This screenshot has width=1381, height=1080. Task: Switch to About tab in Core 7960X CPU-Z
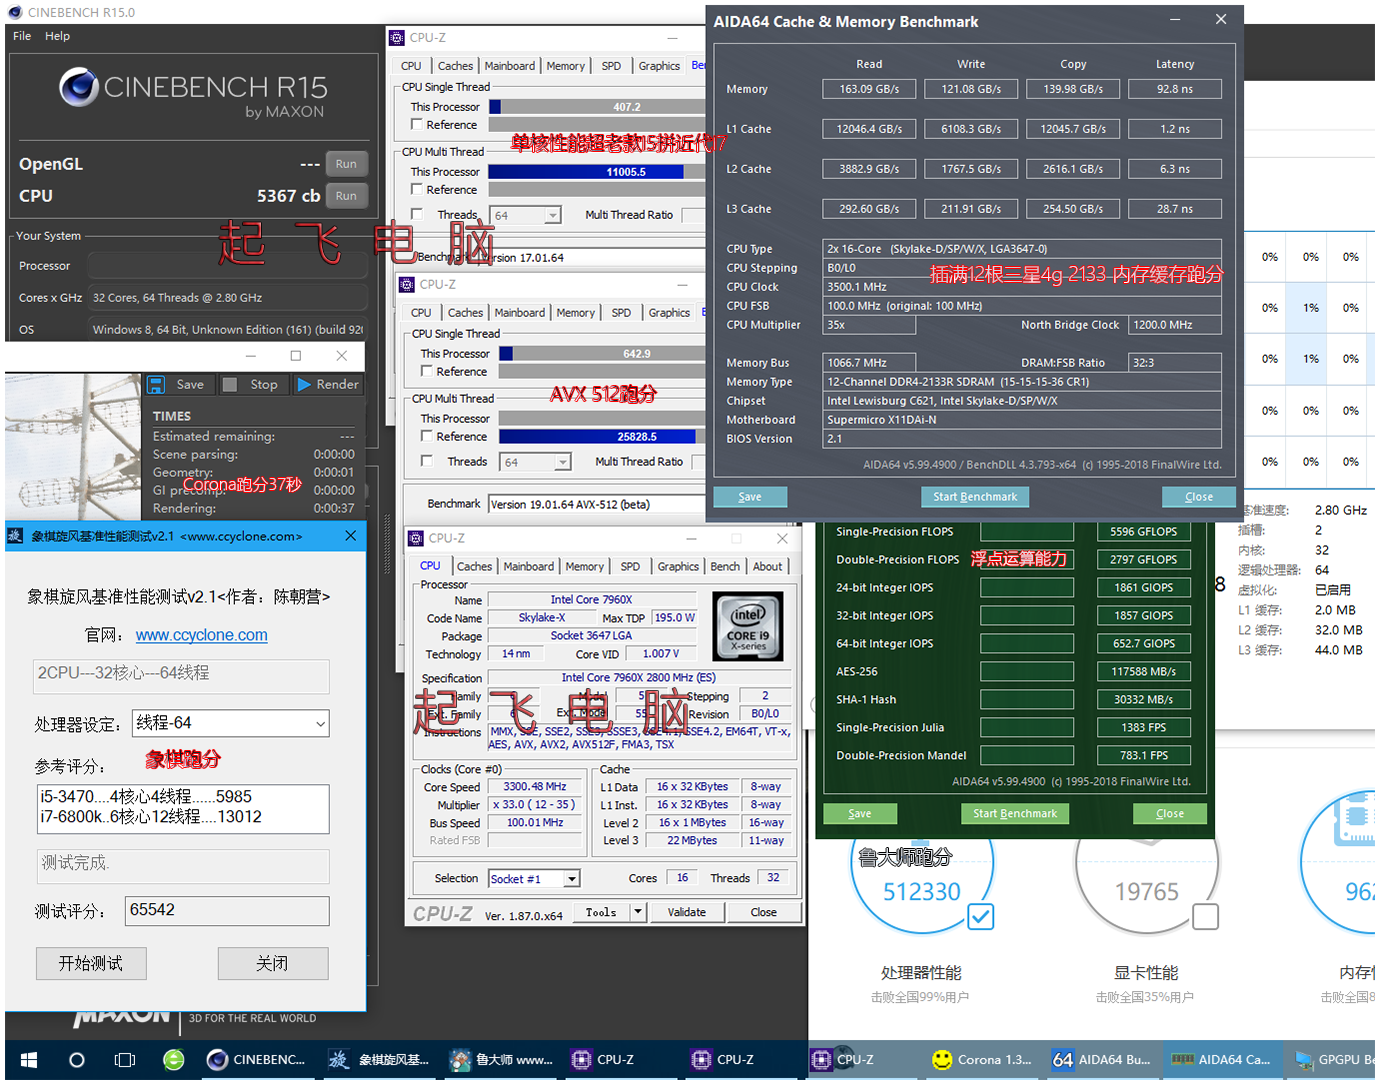[x=768, y=567]
